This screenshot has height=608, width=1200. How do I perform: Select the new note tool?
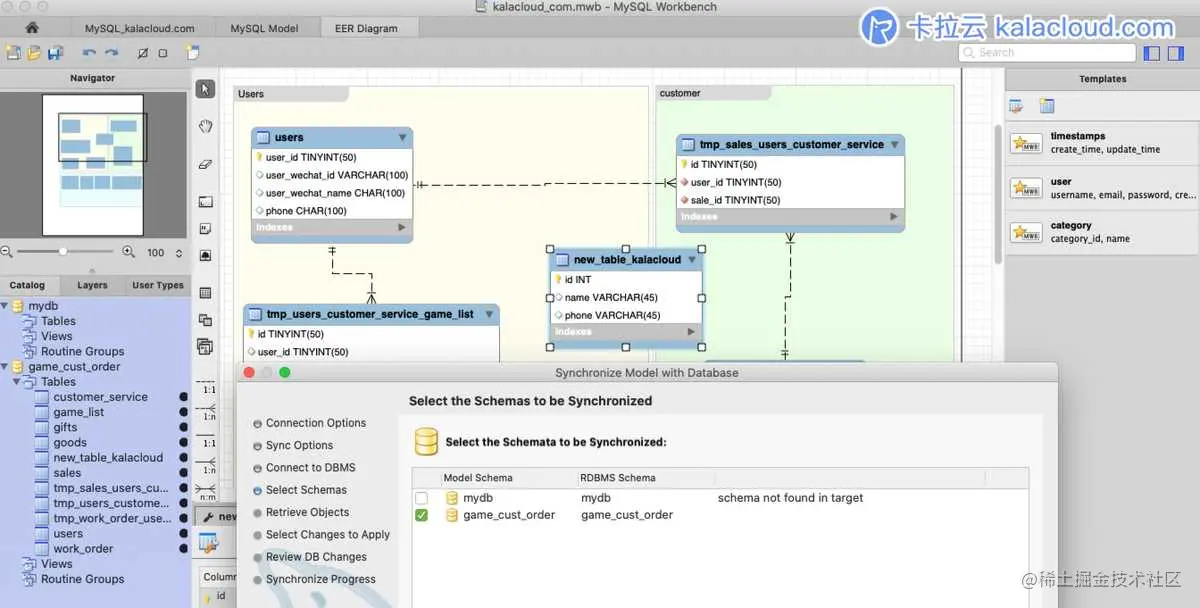[205, 228]
